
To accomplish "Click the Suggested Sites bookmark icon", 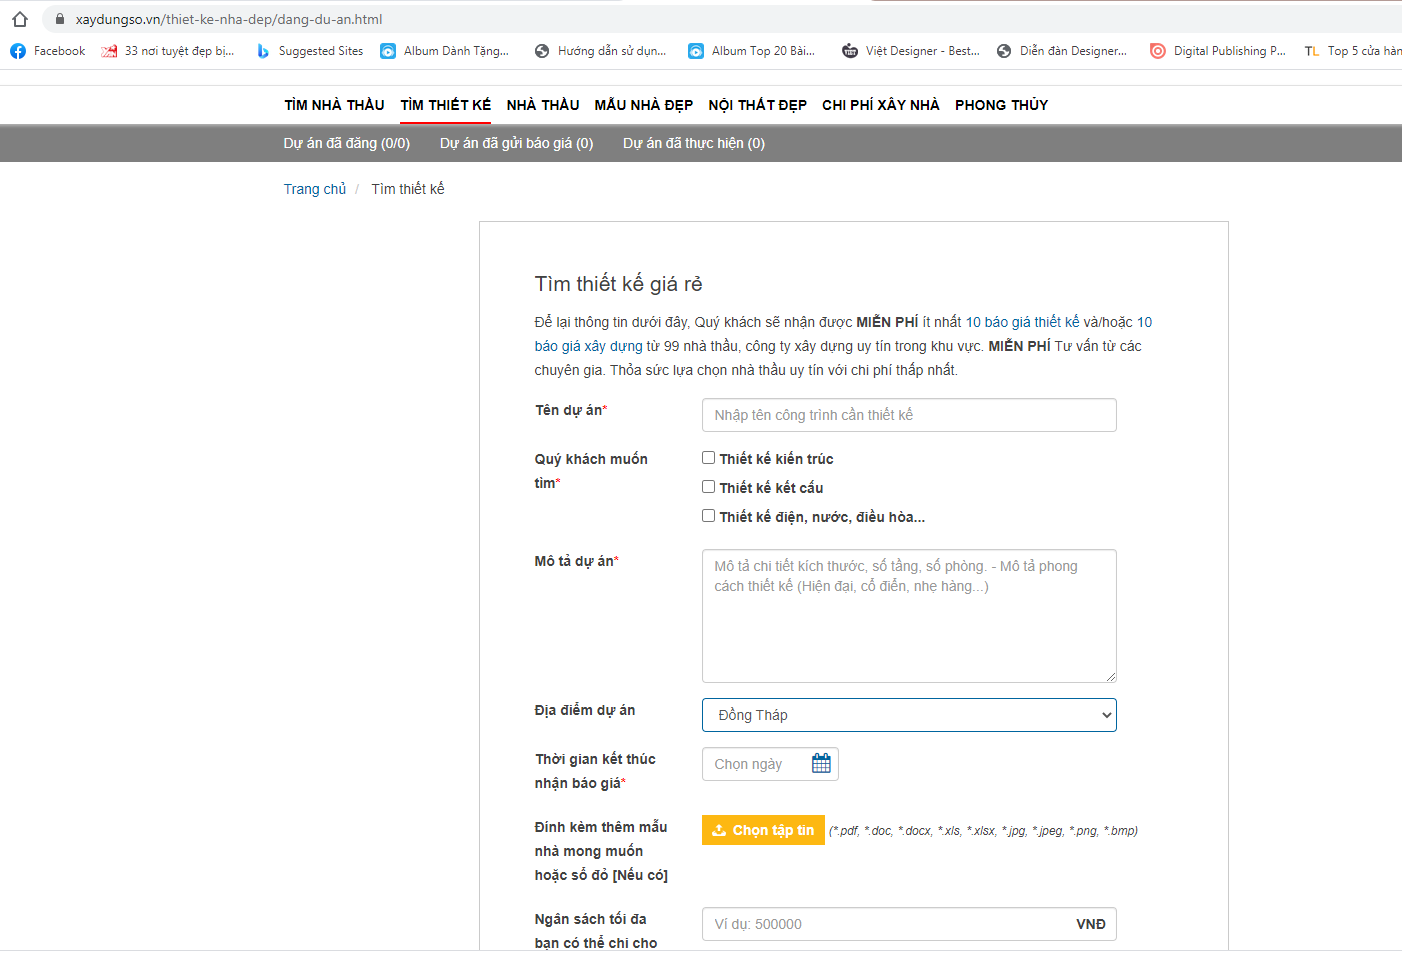I will tap(263, 51).
